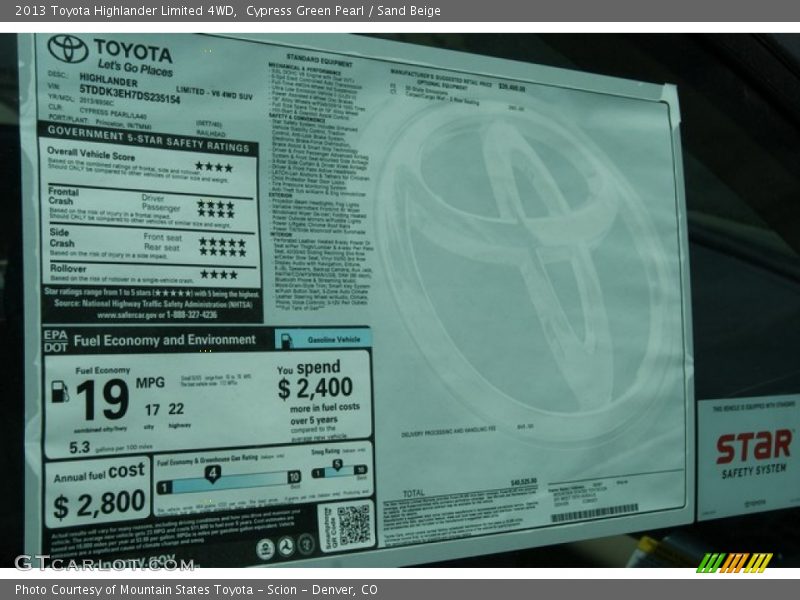Click the fuel pump icon beside 19 MPG

pos(60,392)
